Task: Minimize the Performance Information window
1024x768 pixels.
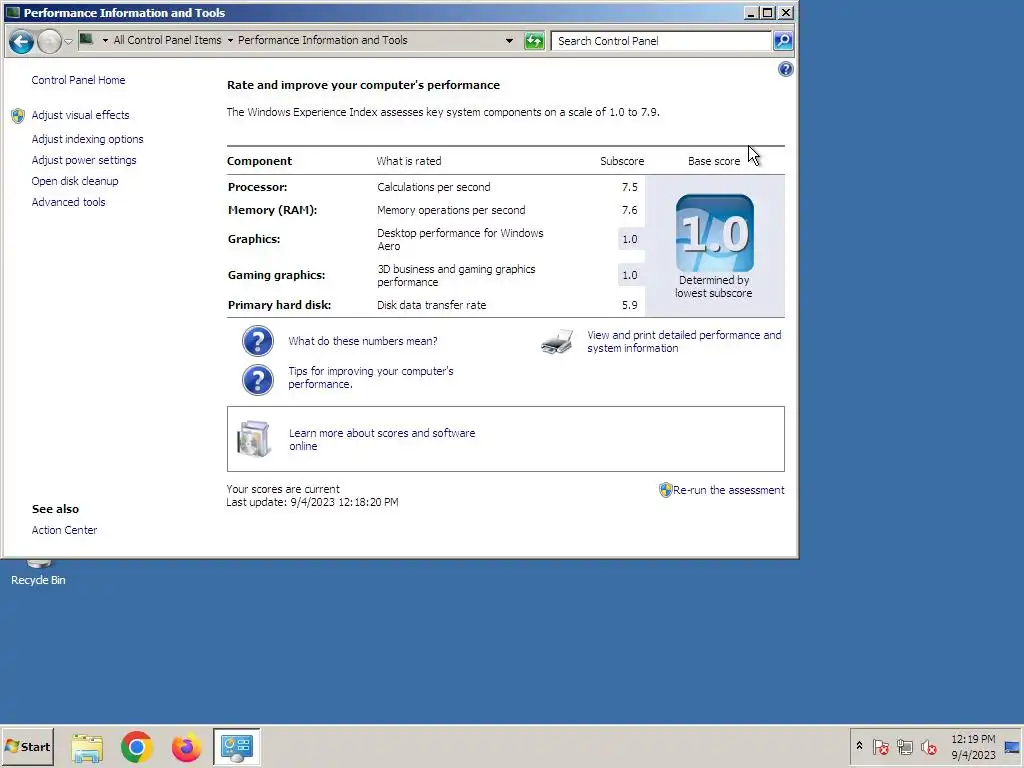Action: [751, 12]
